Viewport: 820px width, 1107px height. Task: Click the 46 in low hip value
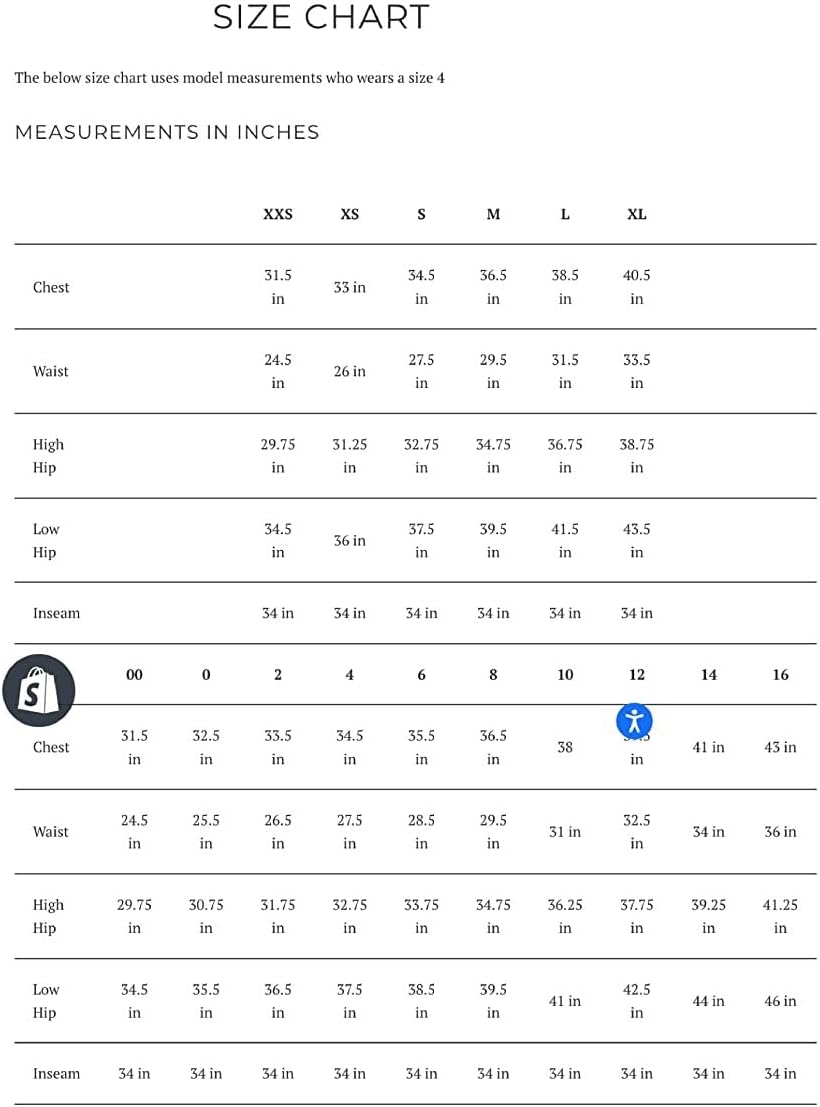pos(780,1001)
